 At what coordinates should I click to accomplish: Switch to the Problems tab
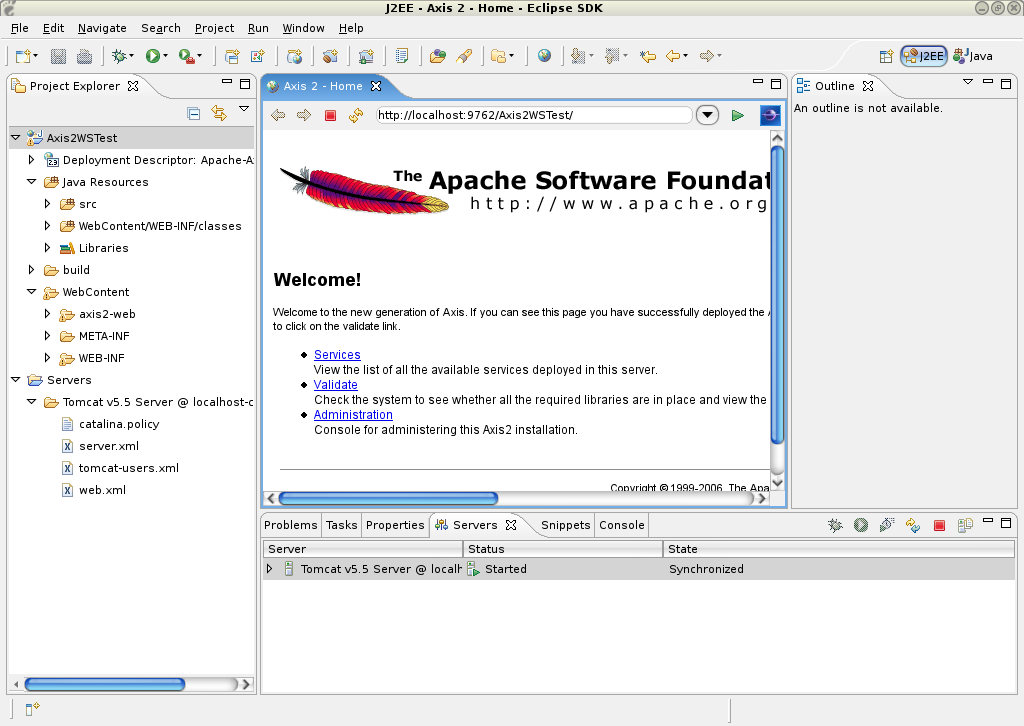coord(291,525)
